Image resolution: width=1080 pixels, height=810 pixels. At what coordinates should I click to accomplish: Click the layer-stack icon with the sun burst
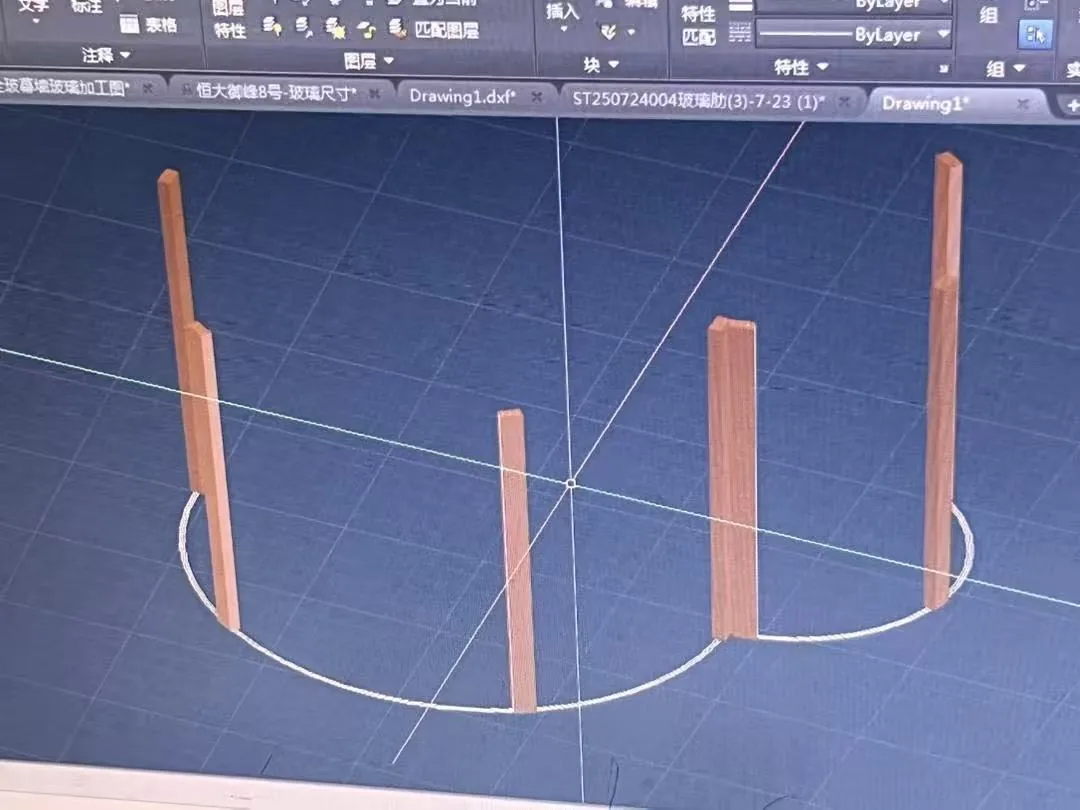[335, 28]
